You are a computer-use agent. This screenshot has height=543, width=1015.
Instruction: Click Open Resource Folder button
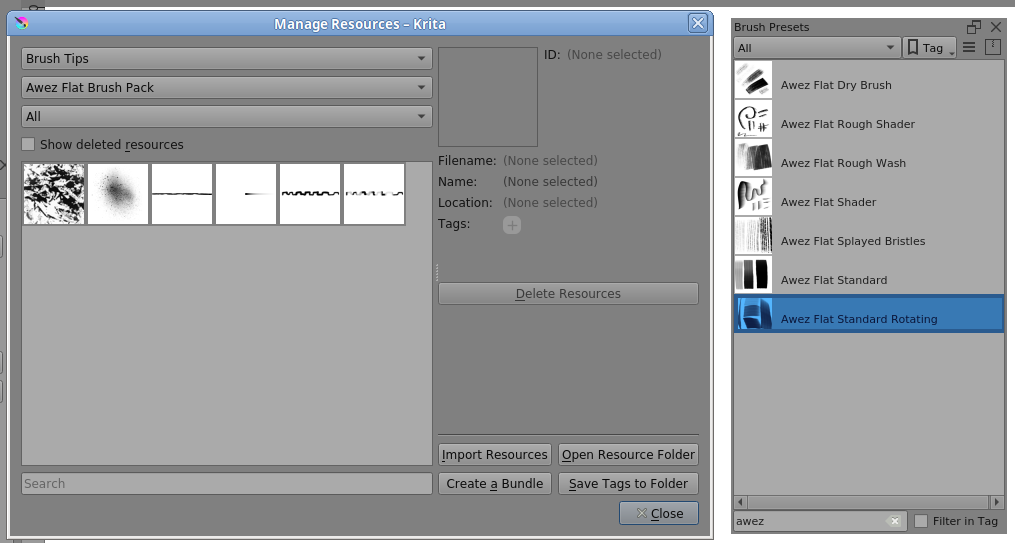(629, 454)
